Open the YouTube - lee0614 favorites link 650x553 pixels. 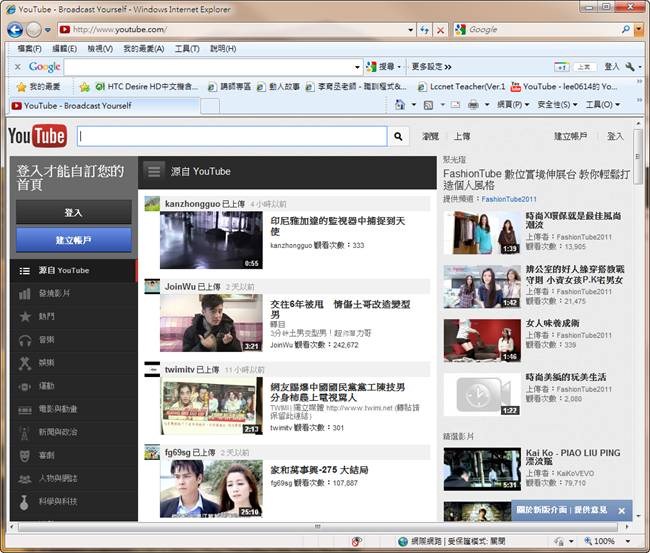click(564, 87)
